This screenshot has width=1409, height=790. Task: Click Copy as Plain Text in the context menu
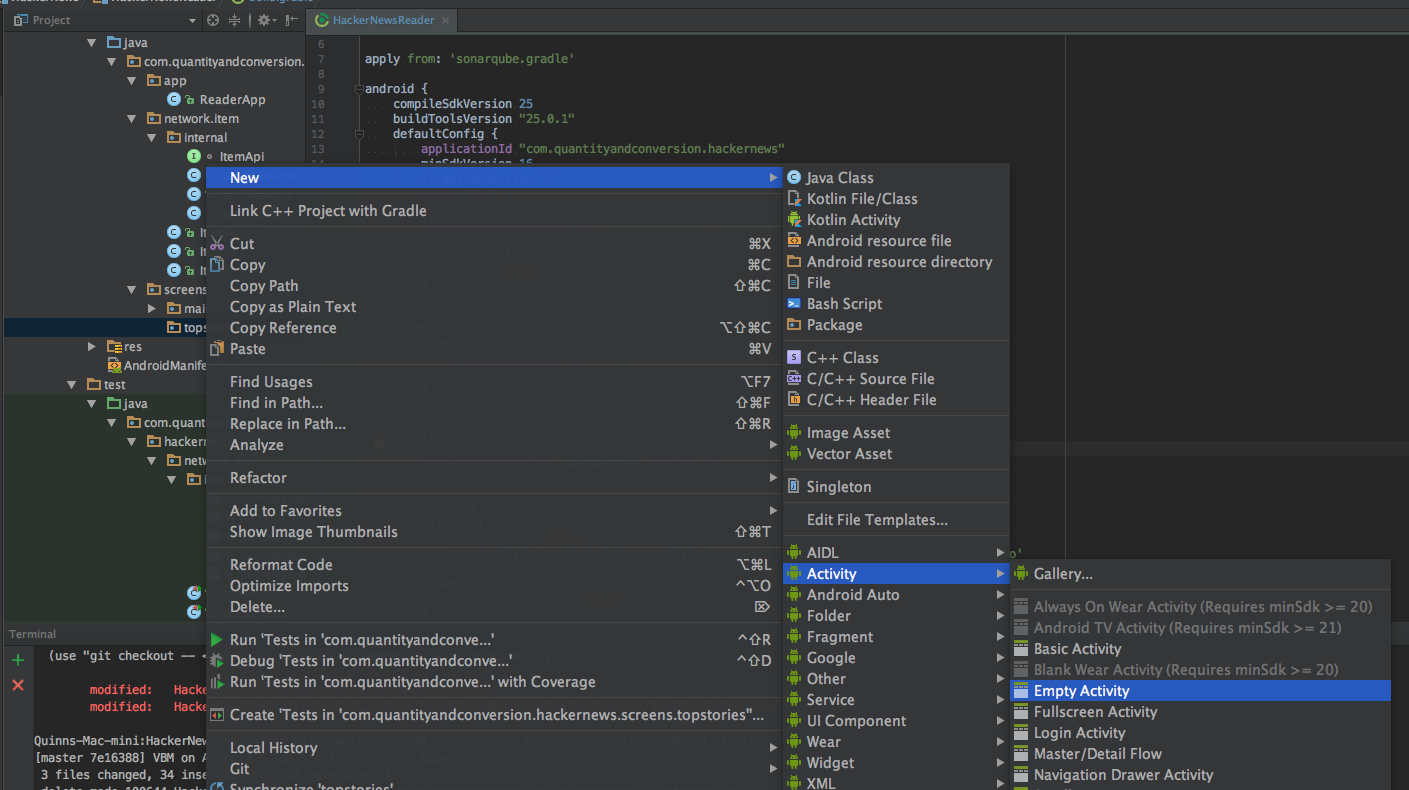pyautogui.click(x=494, y=307)
